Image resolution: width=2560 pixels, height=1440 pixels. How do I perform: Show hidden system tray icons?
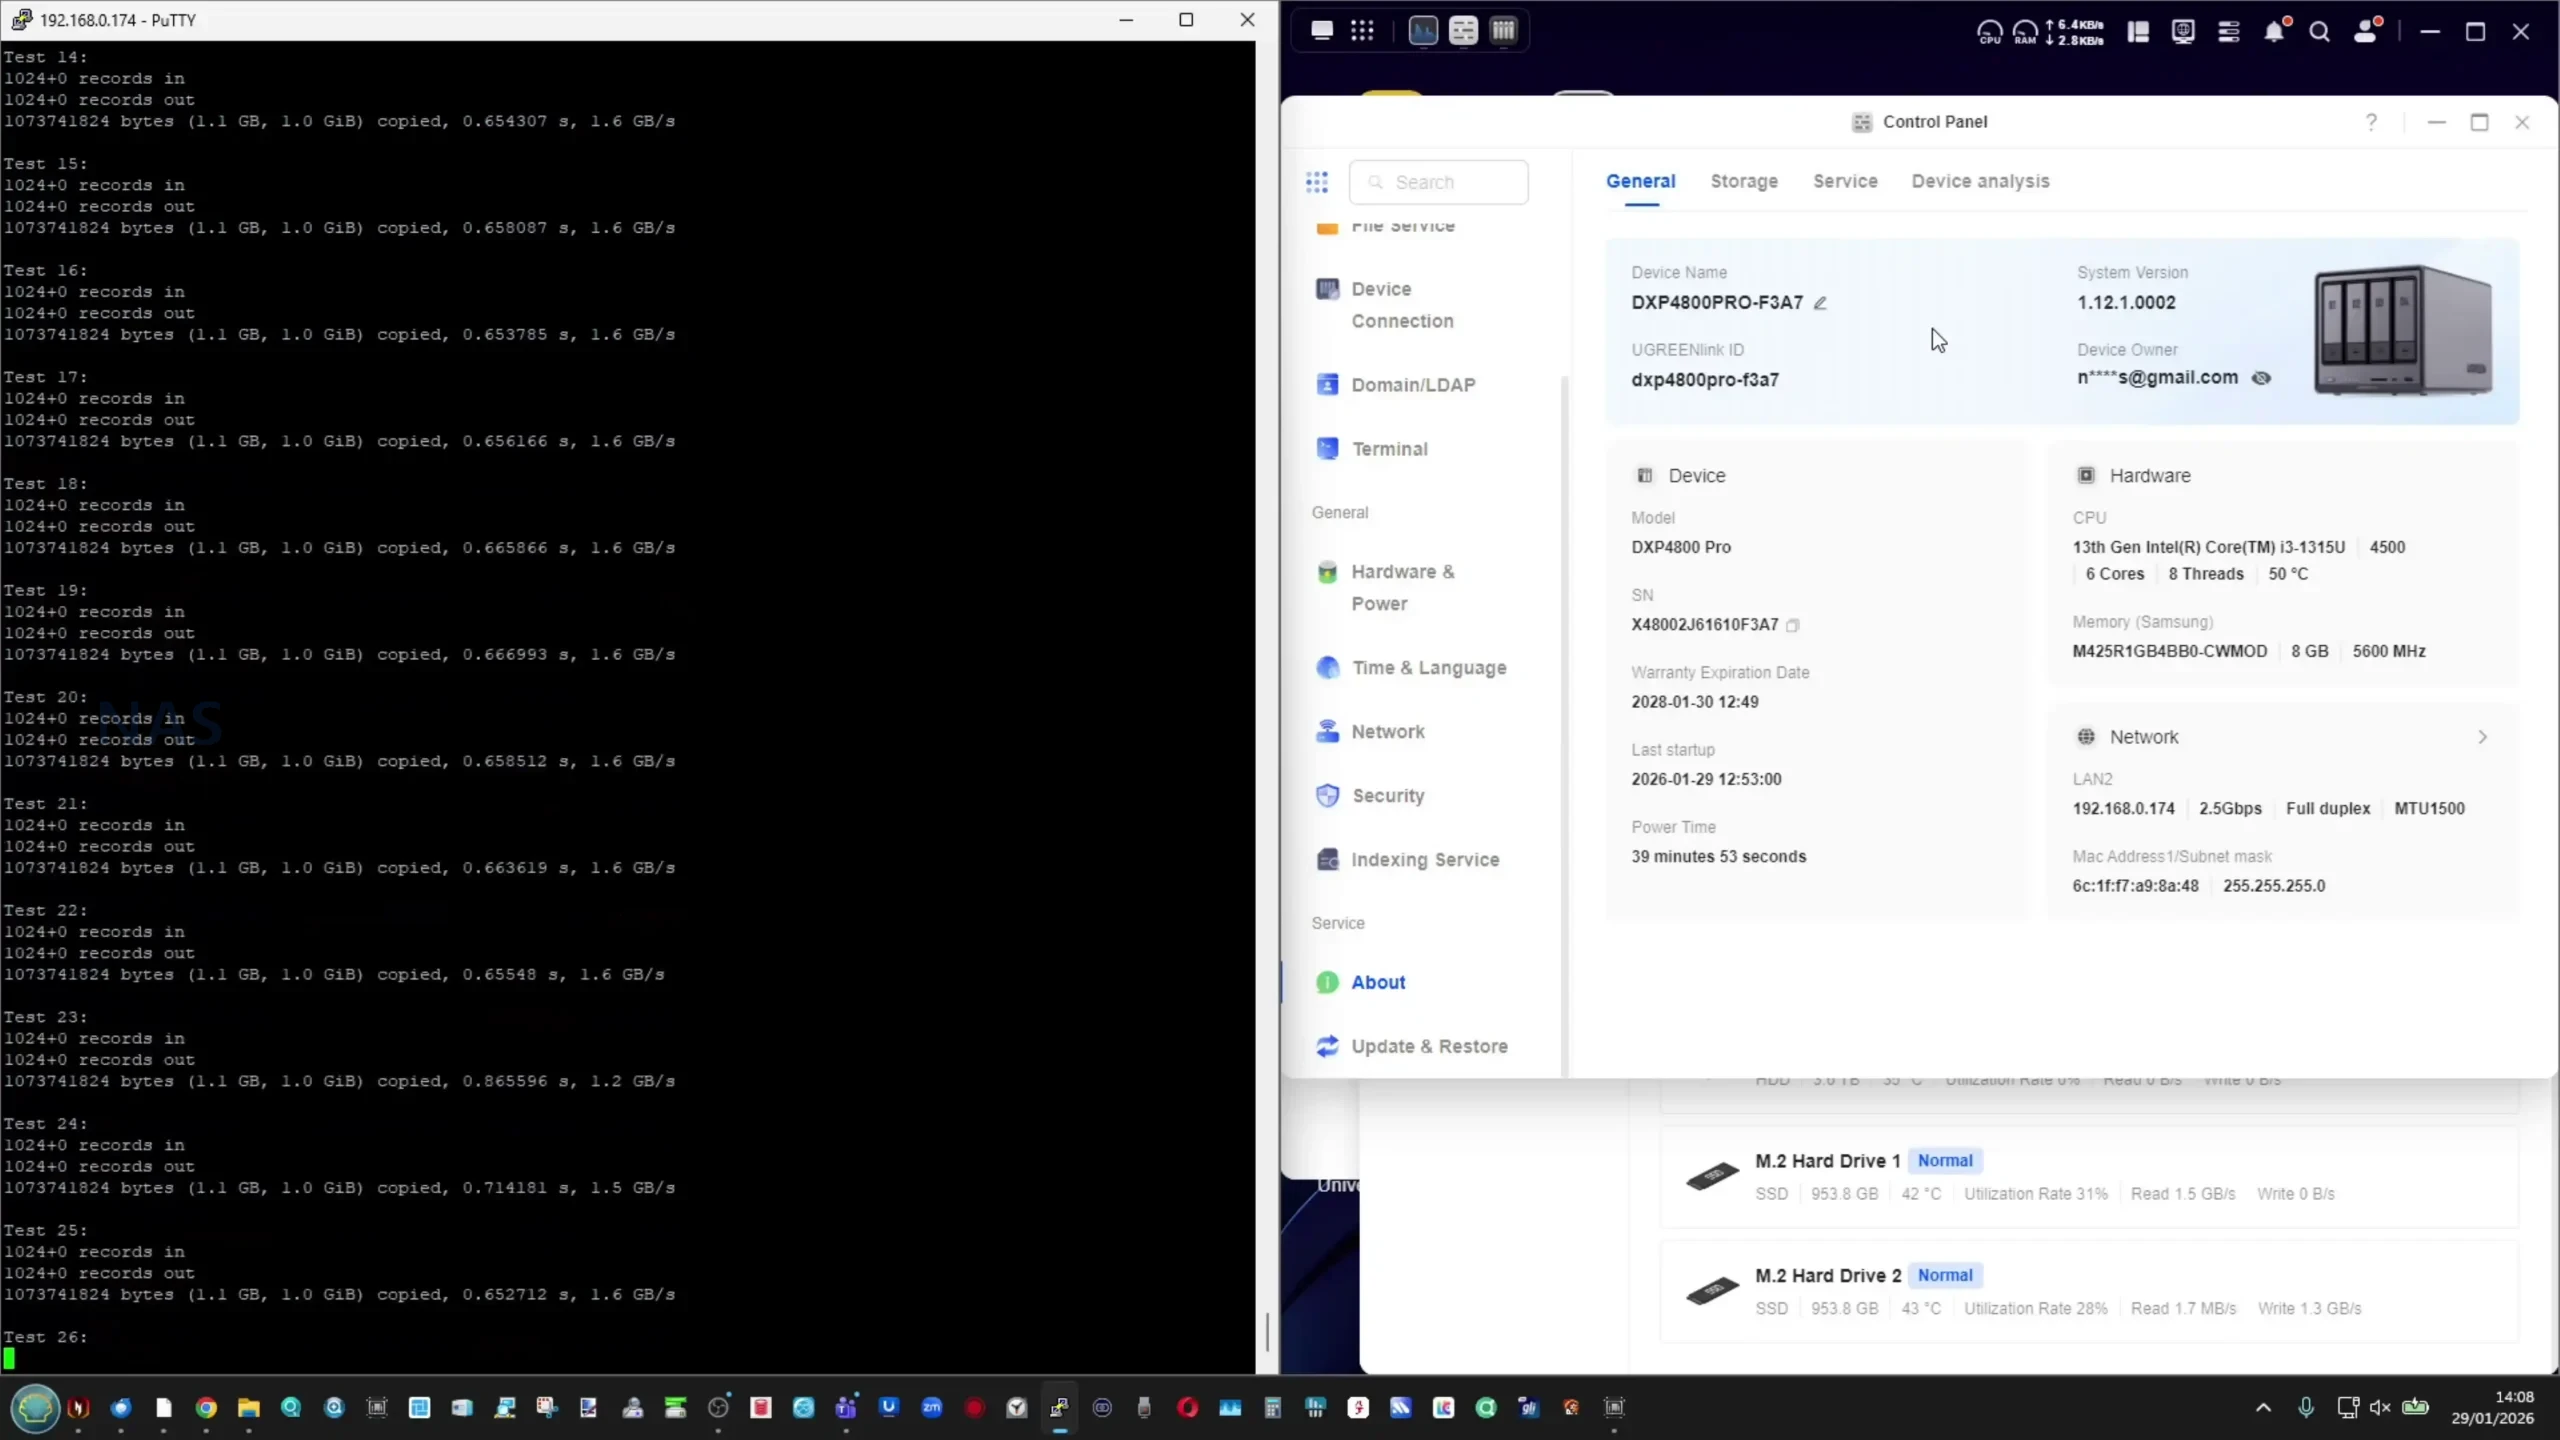[2263, 1407]
